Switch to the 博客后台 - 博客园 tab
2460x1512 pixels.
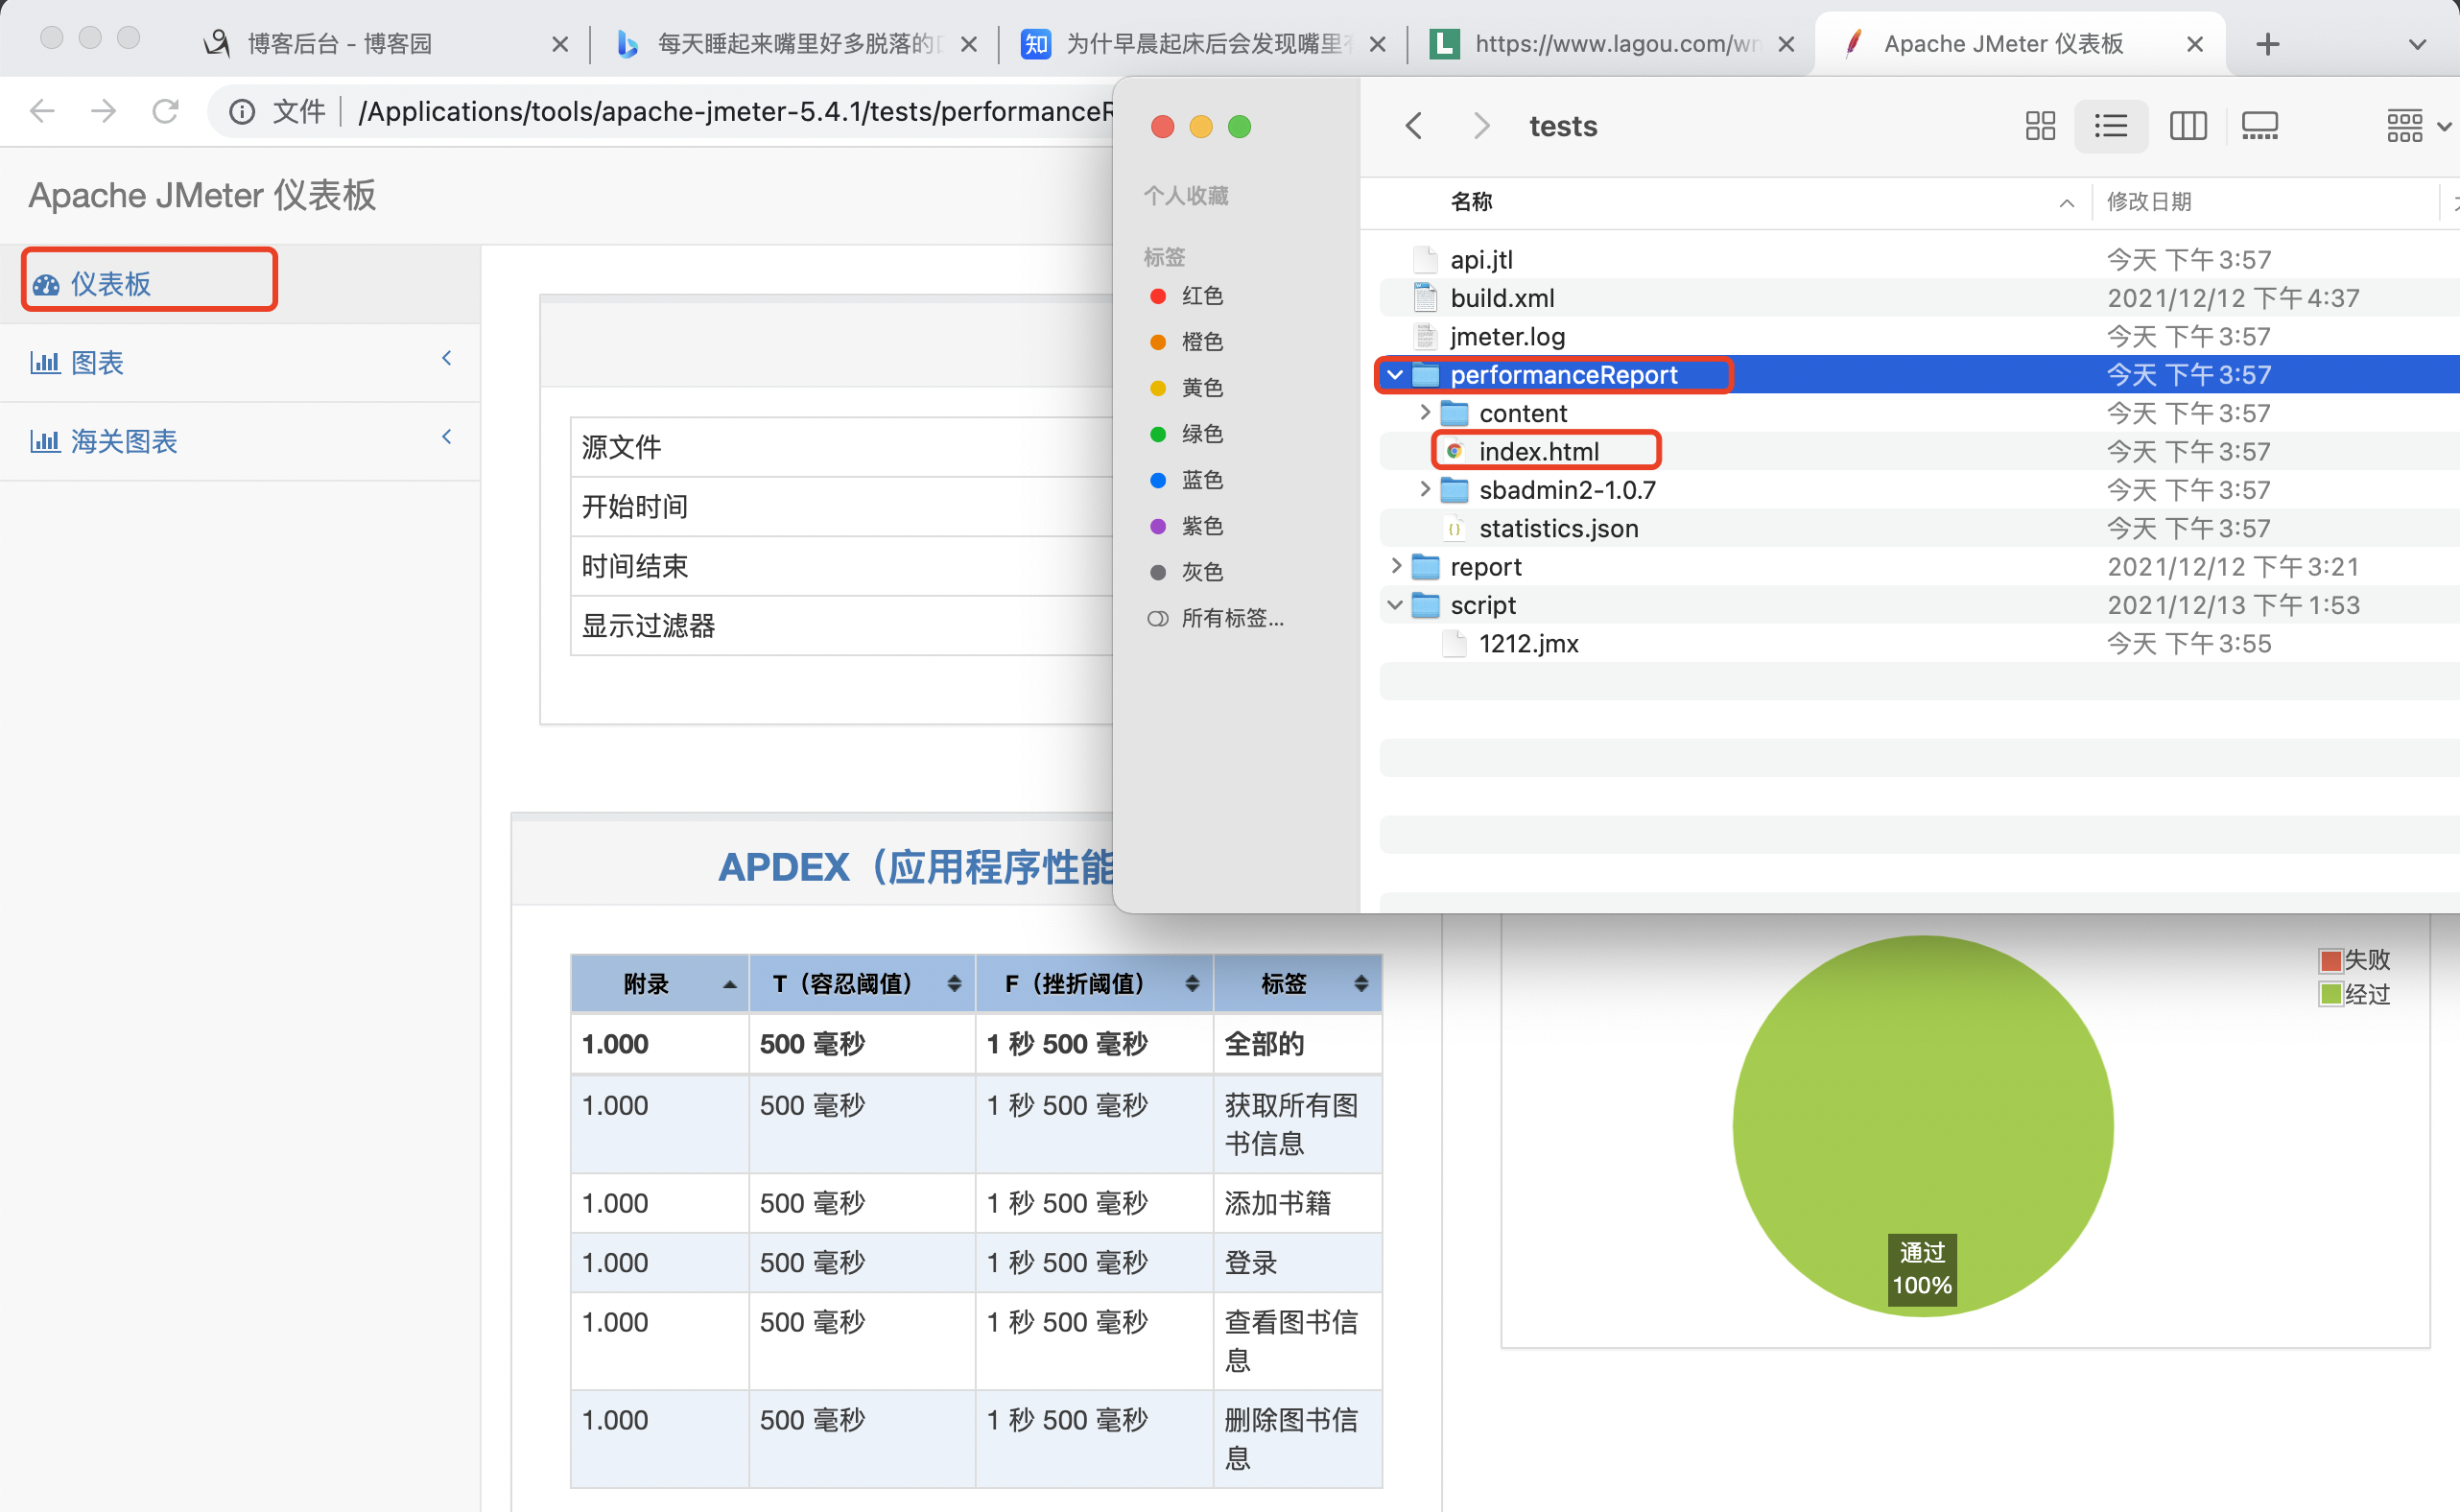tap(340, 44)
